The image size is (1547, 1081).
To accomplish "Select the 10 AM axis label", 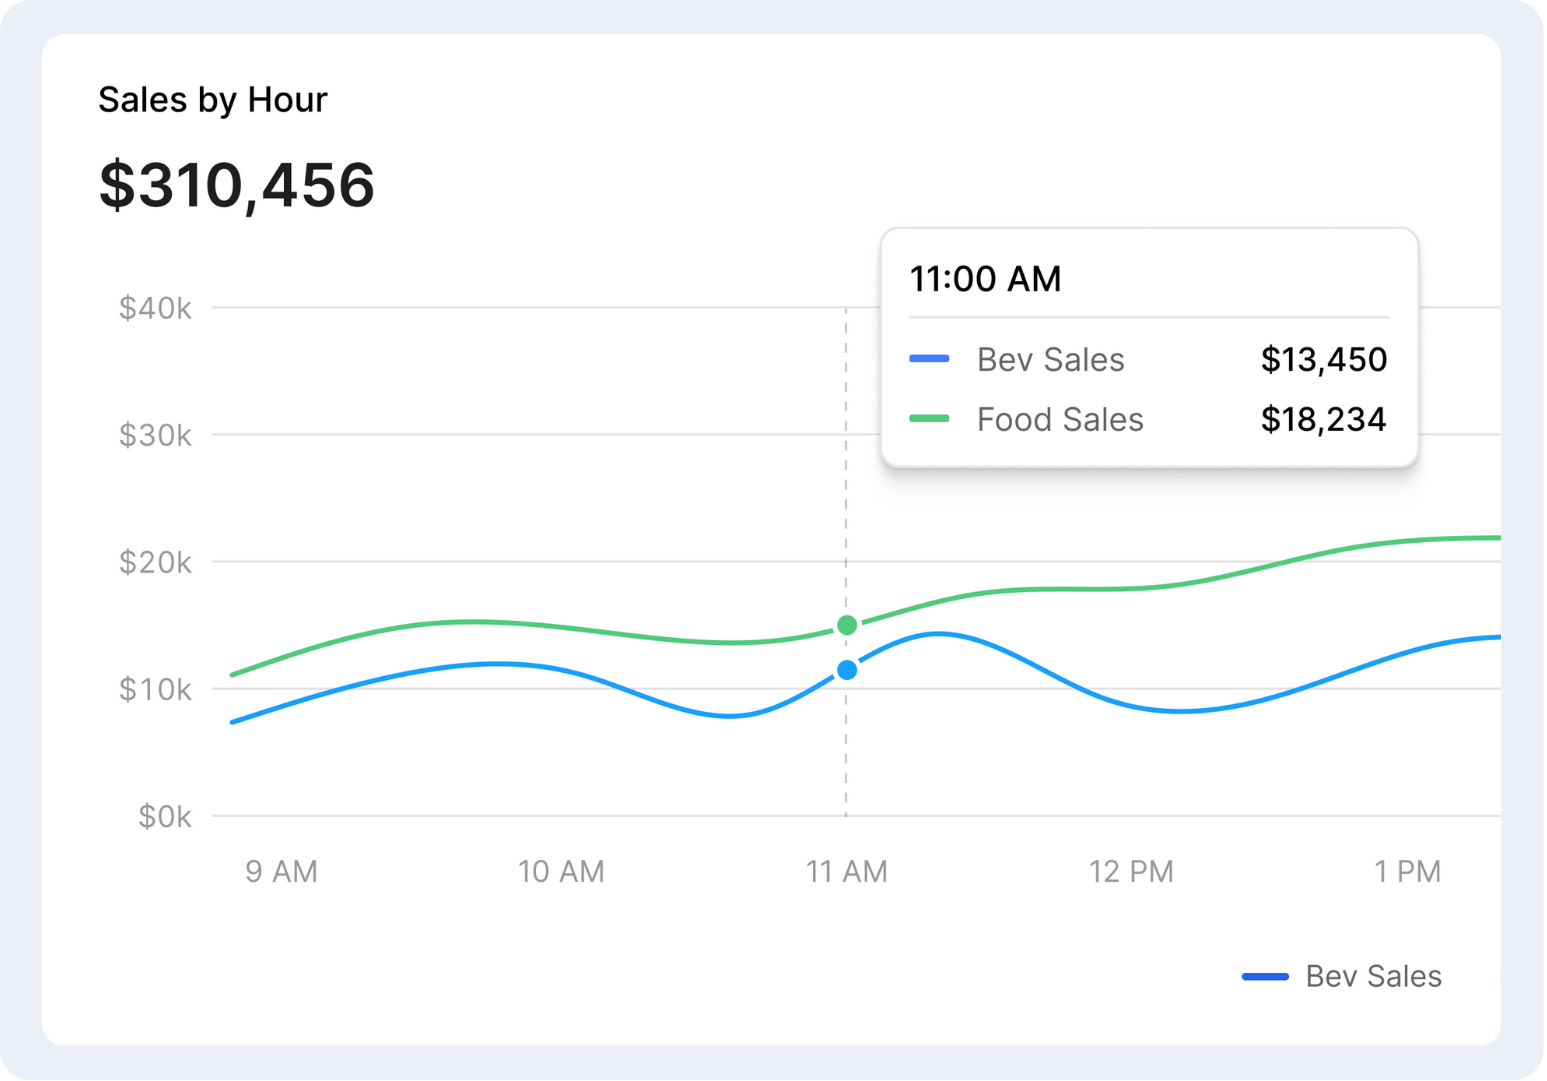I will (561, 871).
